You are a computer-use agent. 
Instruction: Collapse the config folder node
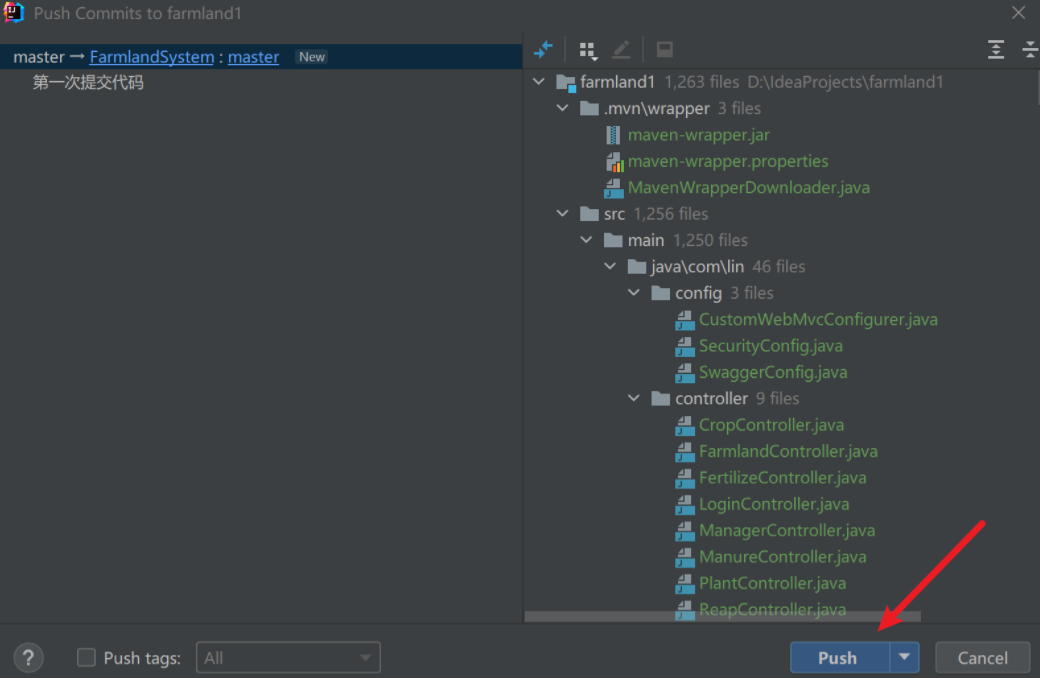click(634, 292)
